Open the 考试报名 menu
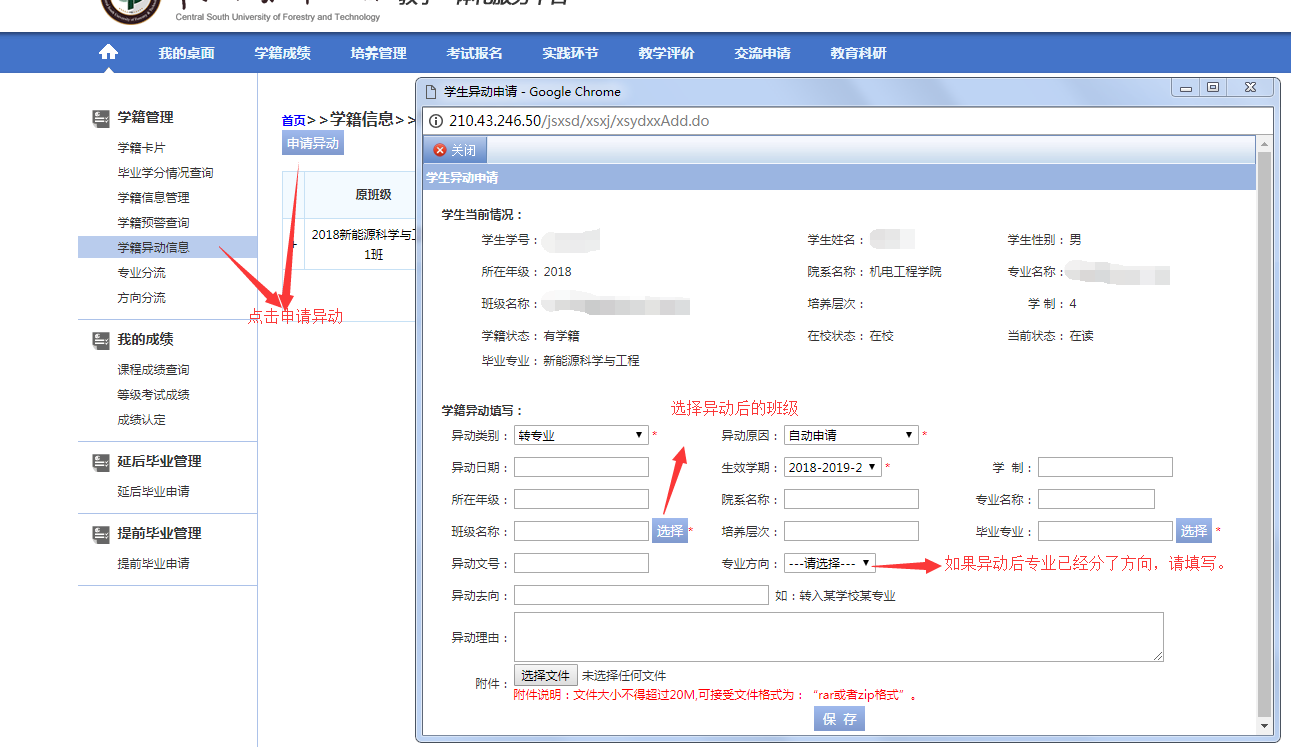 point(474,53)
